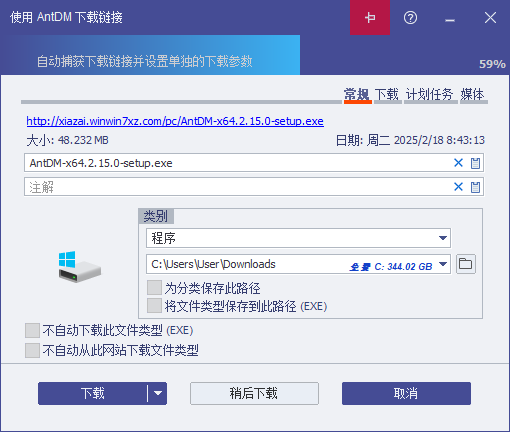510x432 pixels.
Task: Paste clipboard into 注解 comment field
Action: pyautogui.click(x=475, y=187)
